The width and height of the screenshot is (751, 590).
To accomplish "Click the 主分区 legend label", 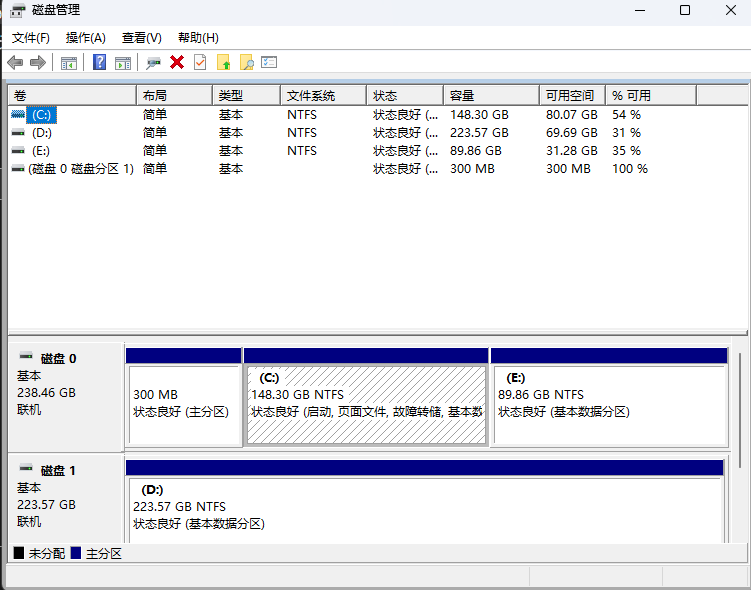I will click(x=103, y=554).
